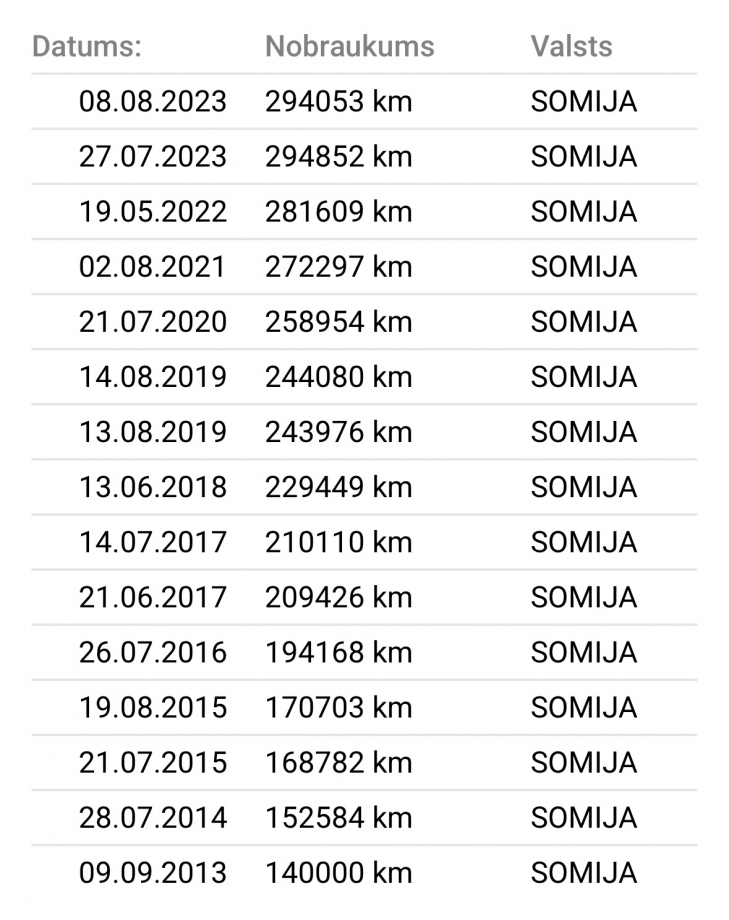The width and height of the screenshot is (729, 920).
Task: Click the 14.07.2017 entry
Action: click(153, 542)
